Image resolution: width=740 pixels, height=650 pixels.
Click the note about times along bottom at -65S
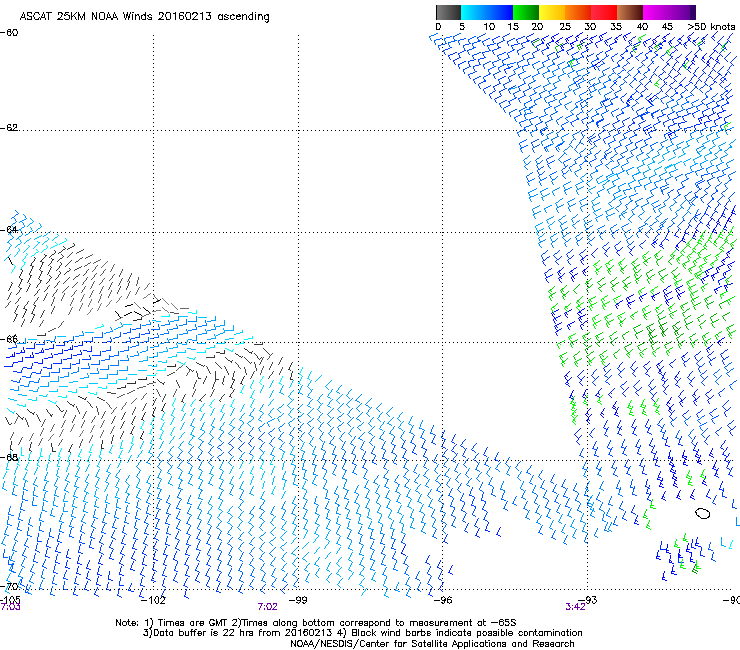click(x=374, y=623)
